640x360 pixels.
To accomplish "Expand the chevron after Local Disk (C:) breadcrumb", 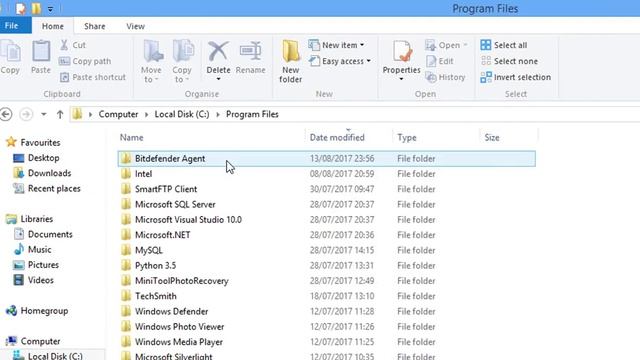I will [x=218, y=114].
